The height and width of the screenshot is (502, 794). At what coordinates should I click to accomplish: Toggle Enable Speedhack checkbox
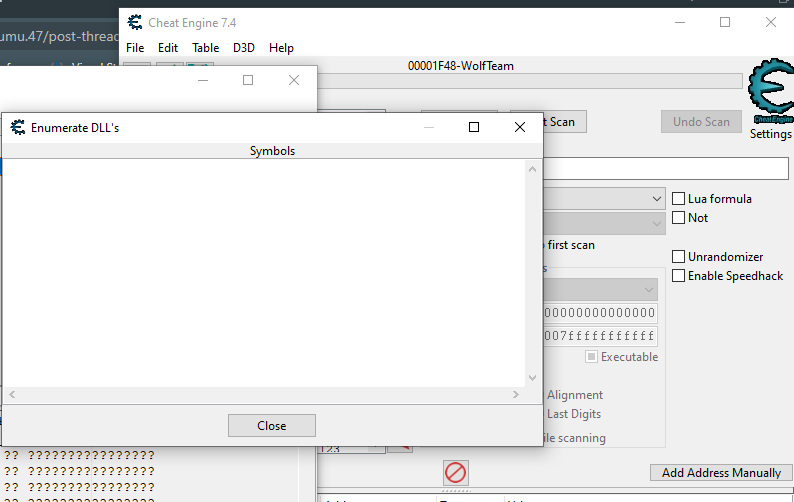coord(679,276)
